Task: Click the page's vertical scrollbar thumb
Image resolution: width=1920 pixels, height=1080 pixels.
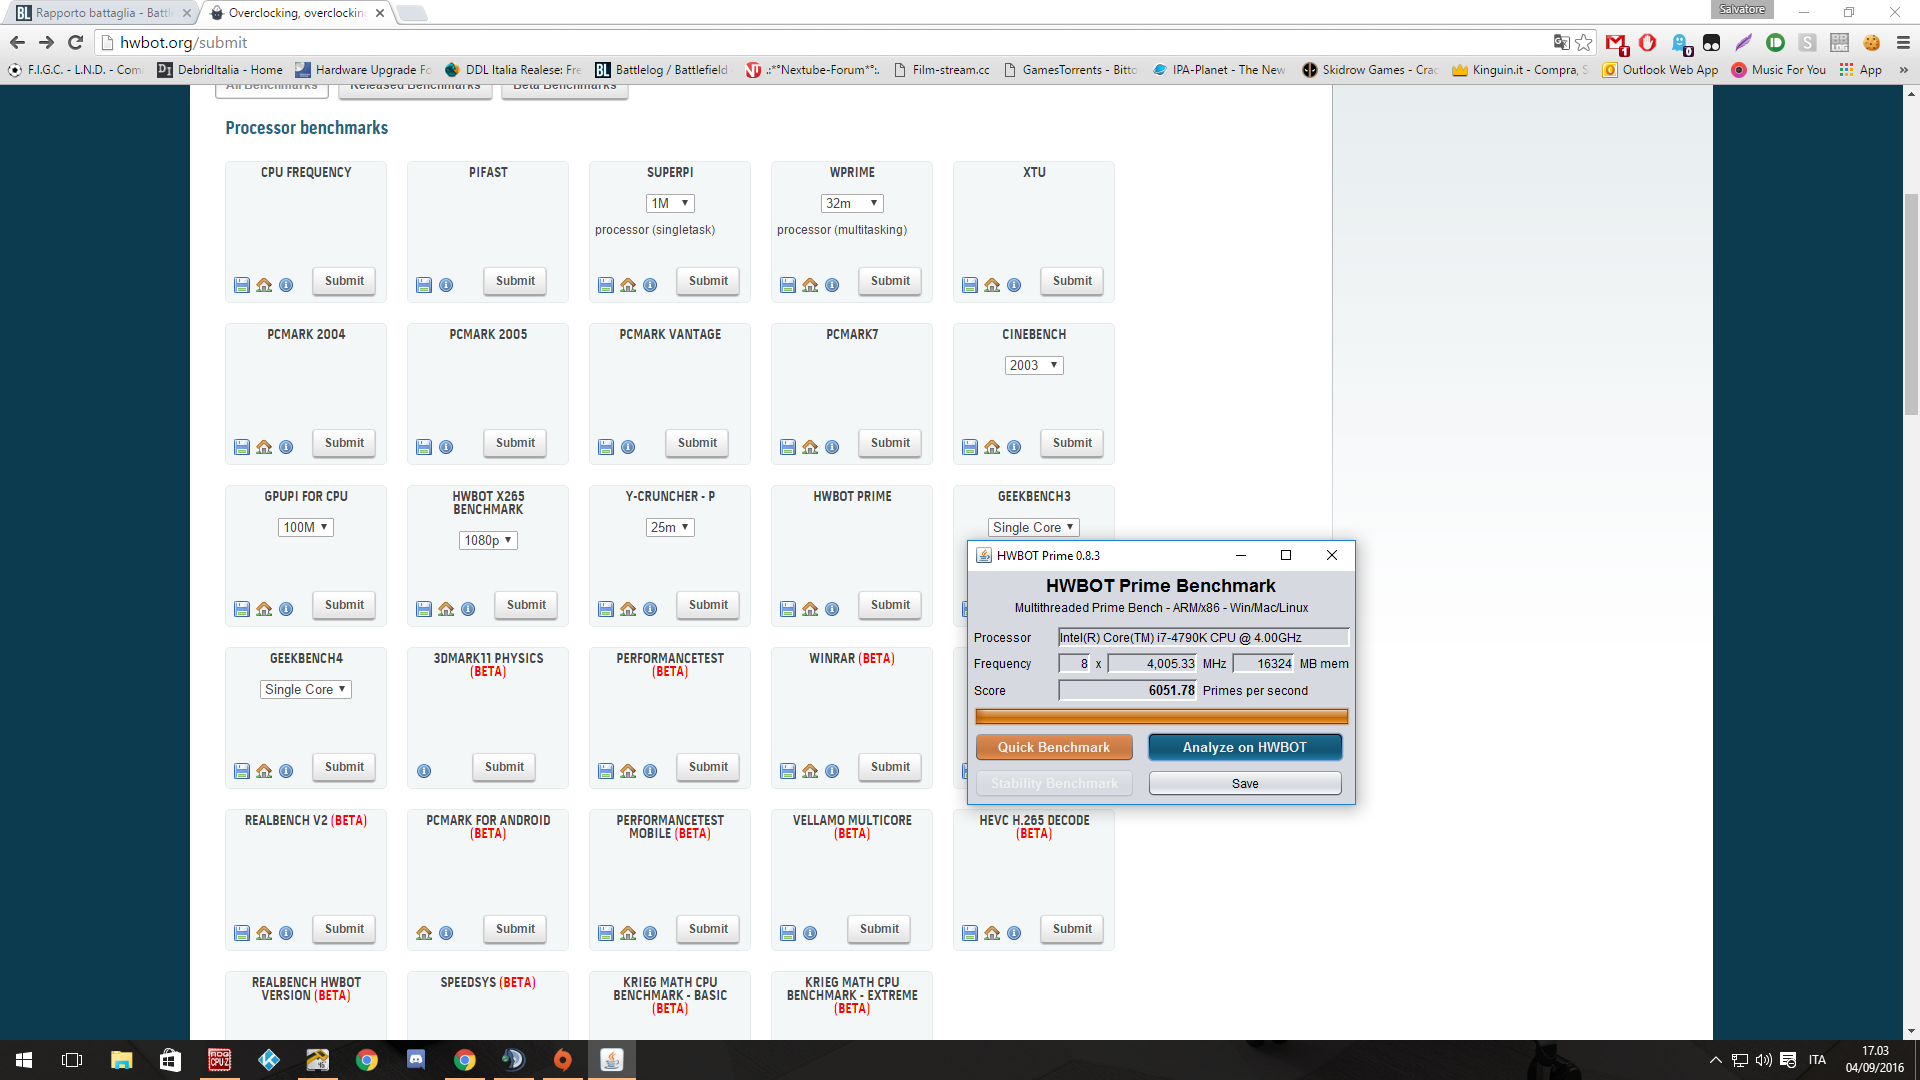Action: (1911, 305)
